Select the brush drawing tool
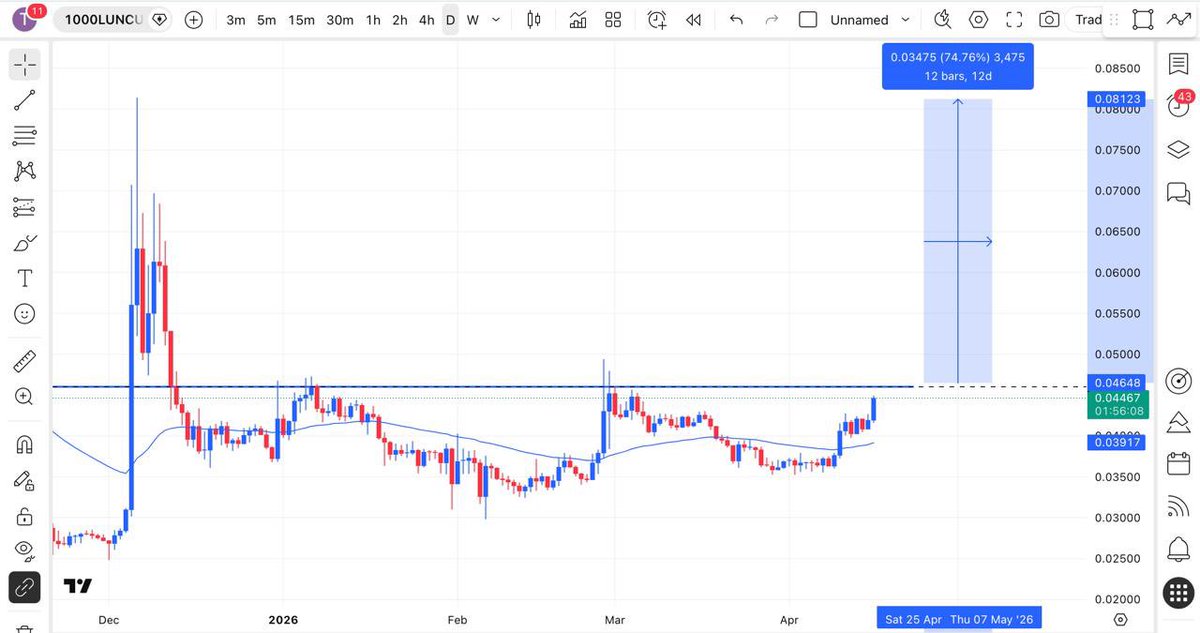Image resolution: width=1200 pixels, height=633 pixels. tap(25, 242)
